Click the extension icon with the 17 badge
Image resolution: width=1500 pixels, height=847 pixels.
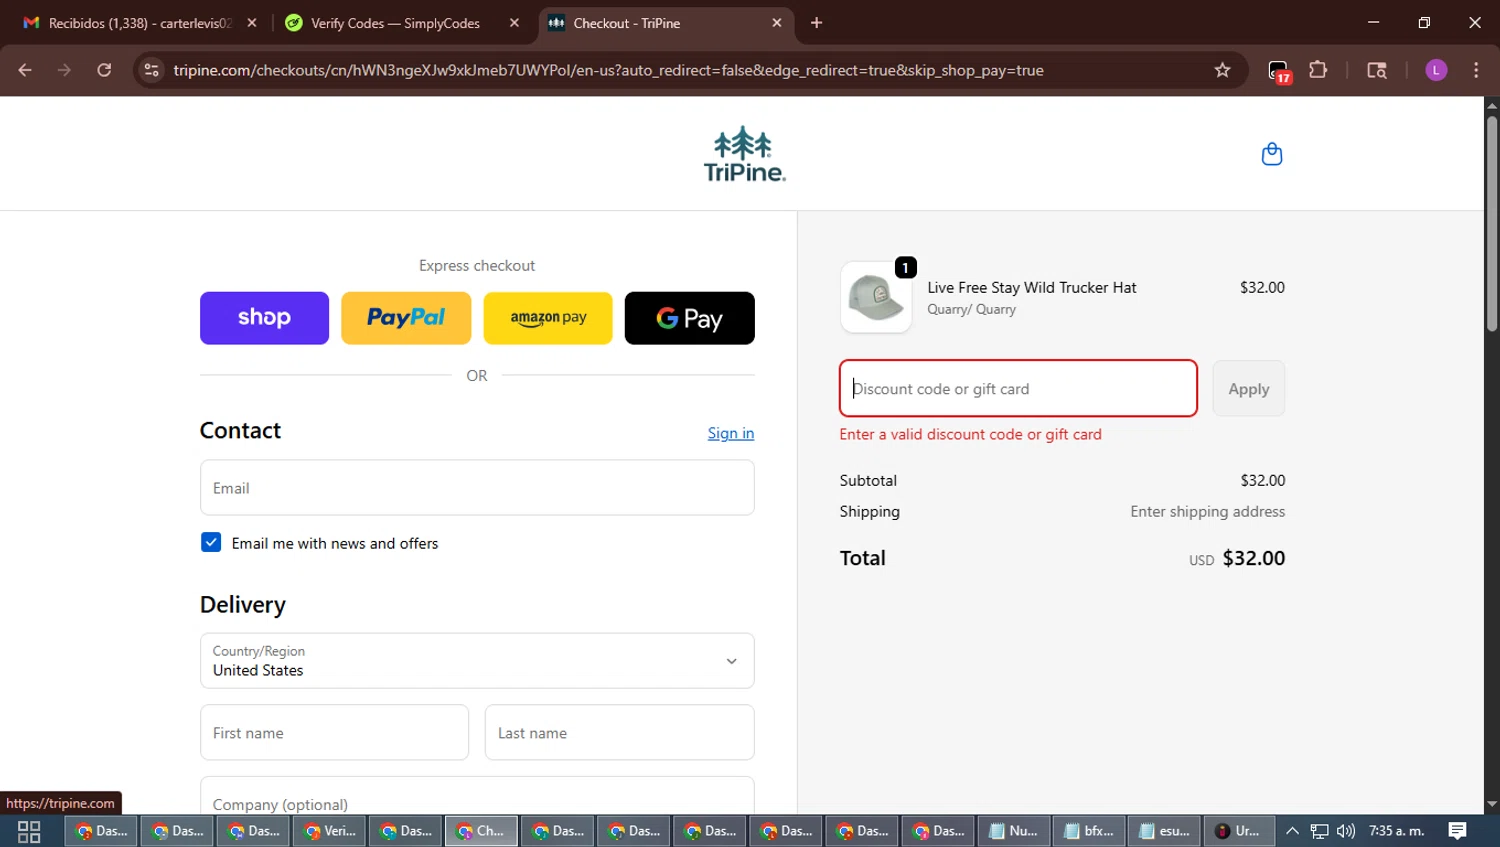click(1279, 71)
